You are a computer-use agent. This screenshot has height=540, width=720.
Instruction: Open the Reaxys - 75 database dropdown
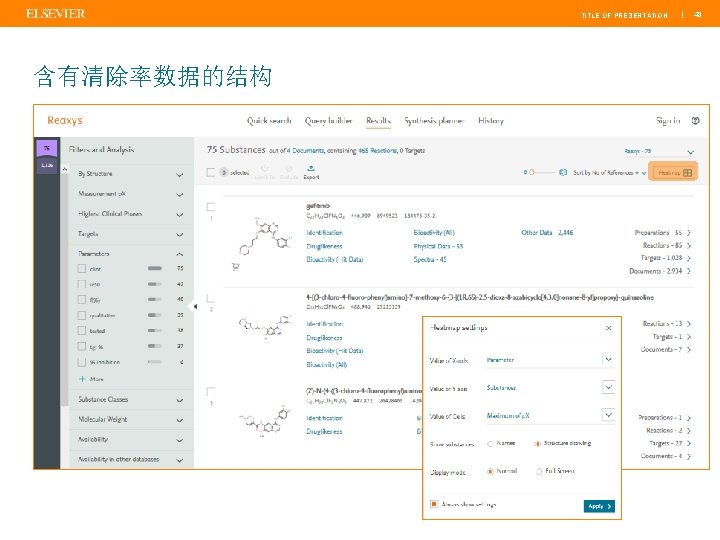[x=659, y=151]
